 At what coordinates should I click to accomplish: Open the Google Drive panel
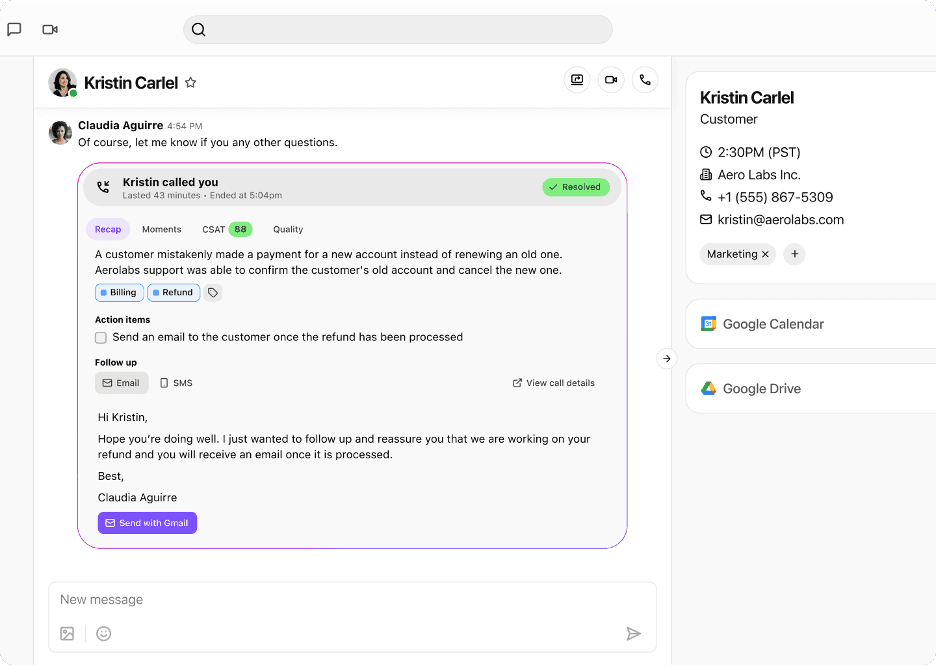click(x=761, y=389)
